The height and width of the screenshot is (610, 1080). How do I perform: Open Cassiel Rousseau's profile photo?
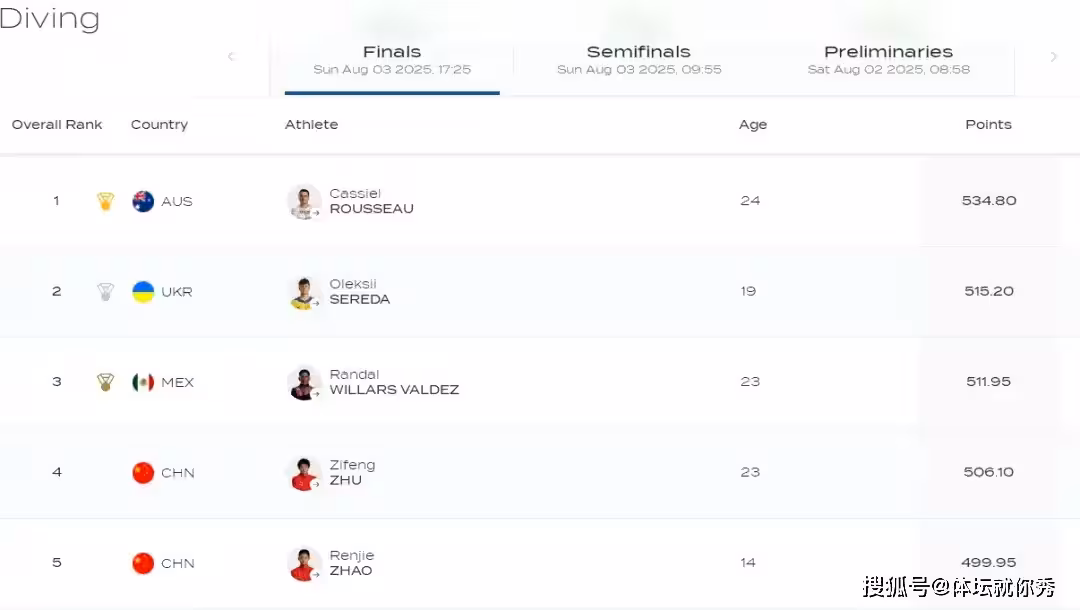303,201
